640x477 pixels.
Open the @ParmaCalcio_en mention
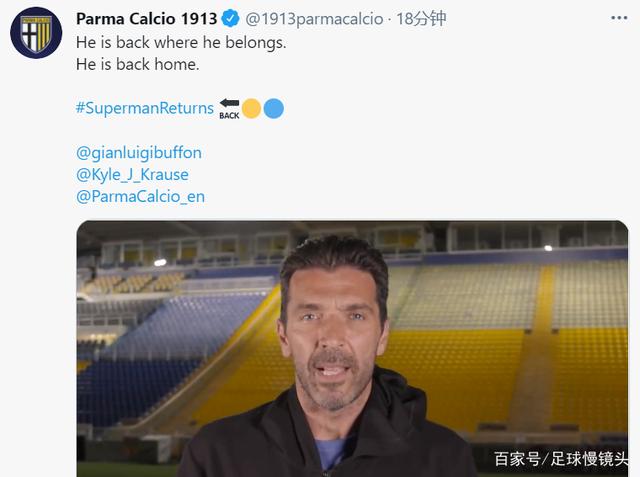[140, 197]
